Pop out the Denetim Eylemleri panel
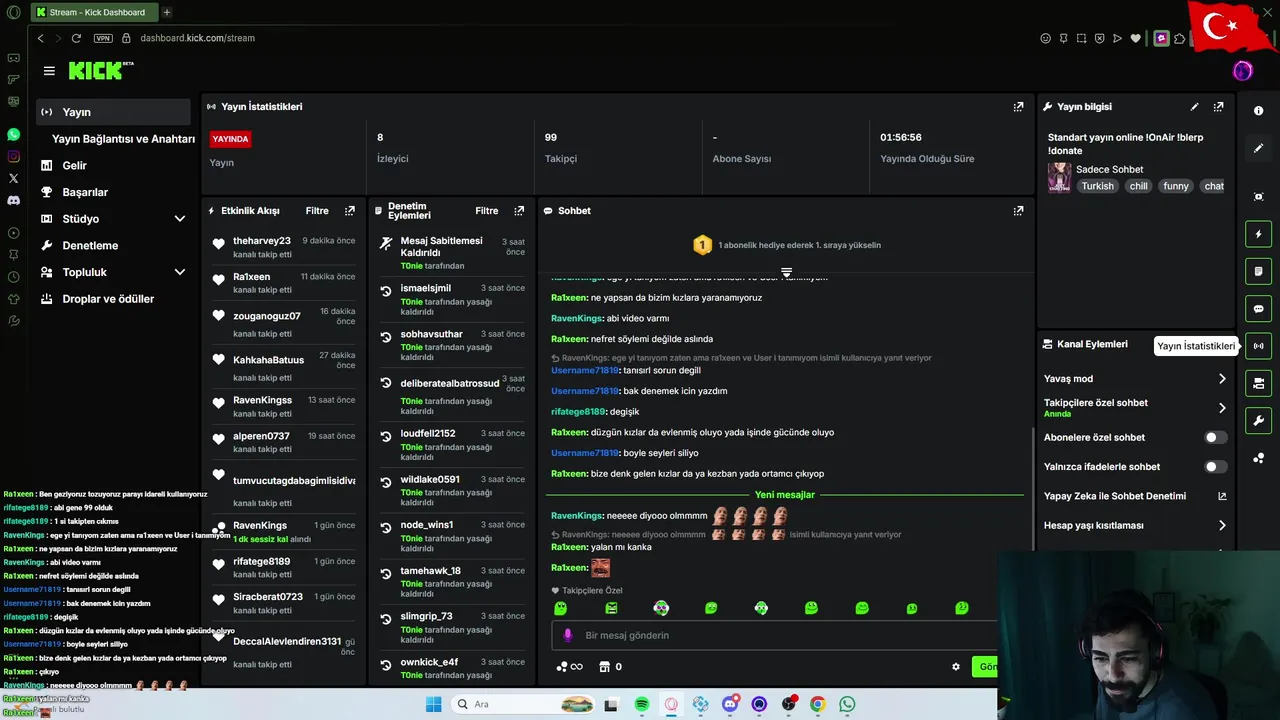Screen dimensions: 1280x720 coord(518,211)
